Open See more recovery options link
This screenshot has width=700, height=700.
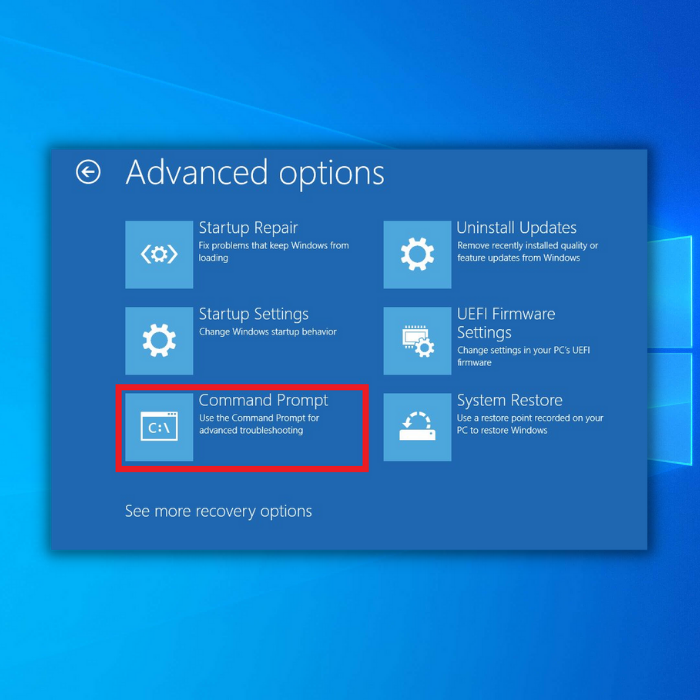click(x=218, y=511)
